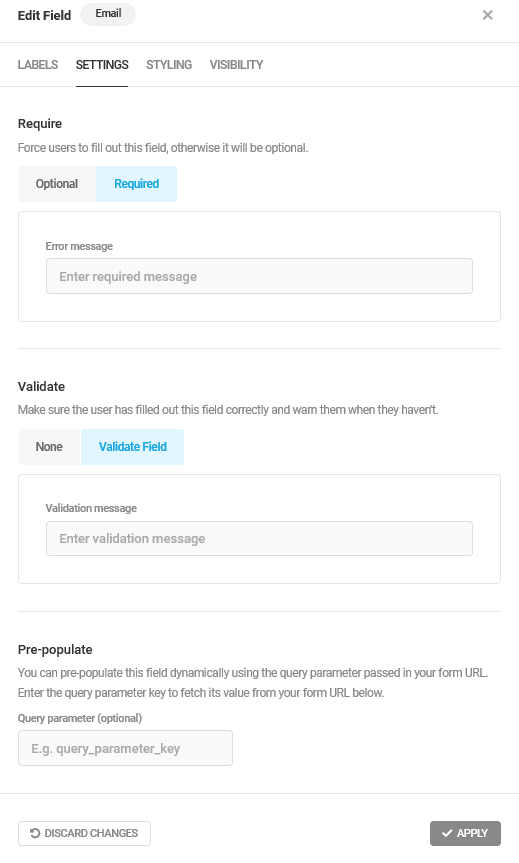This screenshot has height=863, width=519.
Task: Focus the validation message input box
Action: point(259,538)
